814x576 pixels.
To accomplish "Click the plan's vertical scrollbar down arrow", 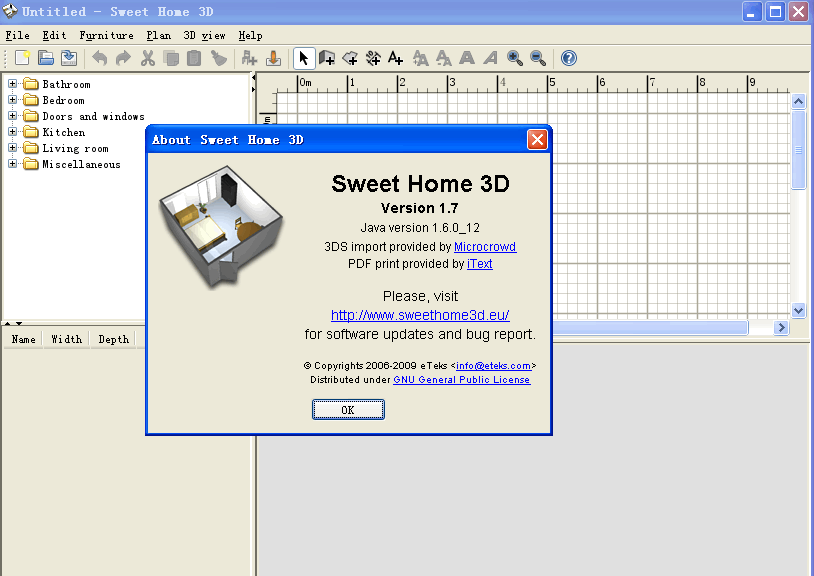I will 798,311.
